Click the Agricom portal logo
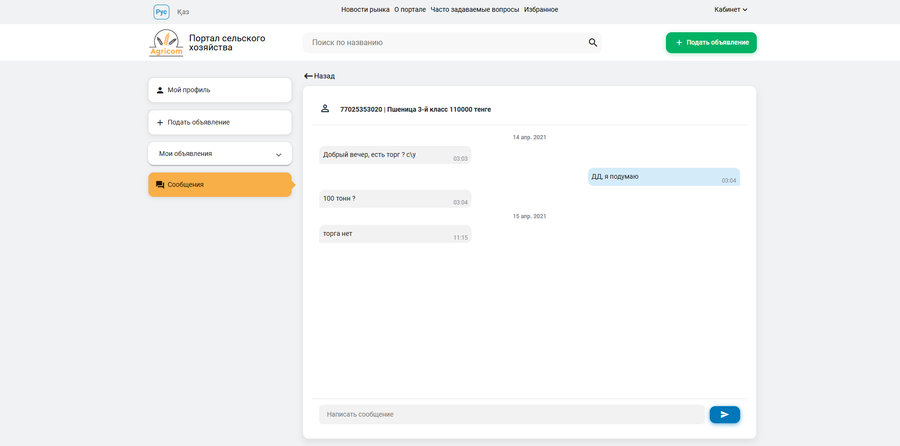 [x=166, y=43]
